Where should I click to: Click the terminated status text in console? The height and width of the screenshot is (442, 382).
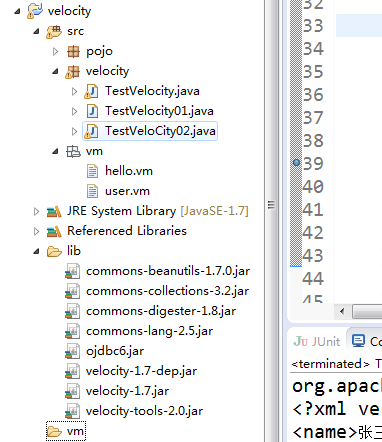[x=330, y=364]
